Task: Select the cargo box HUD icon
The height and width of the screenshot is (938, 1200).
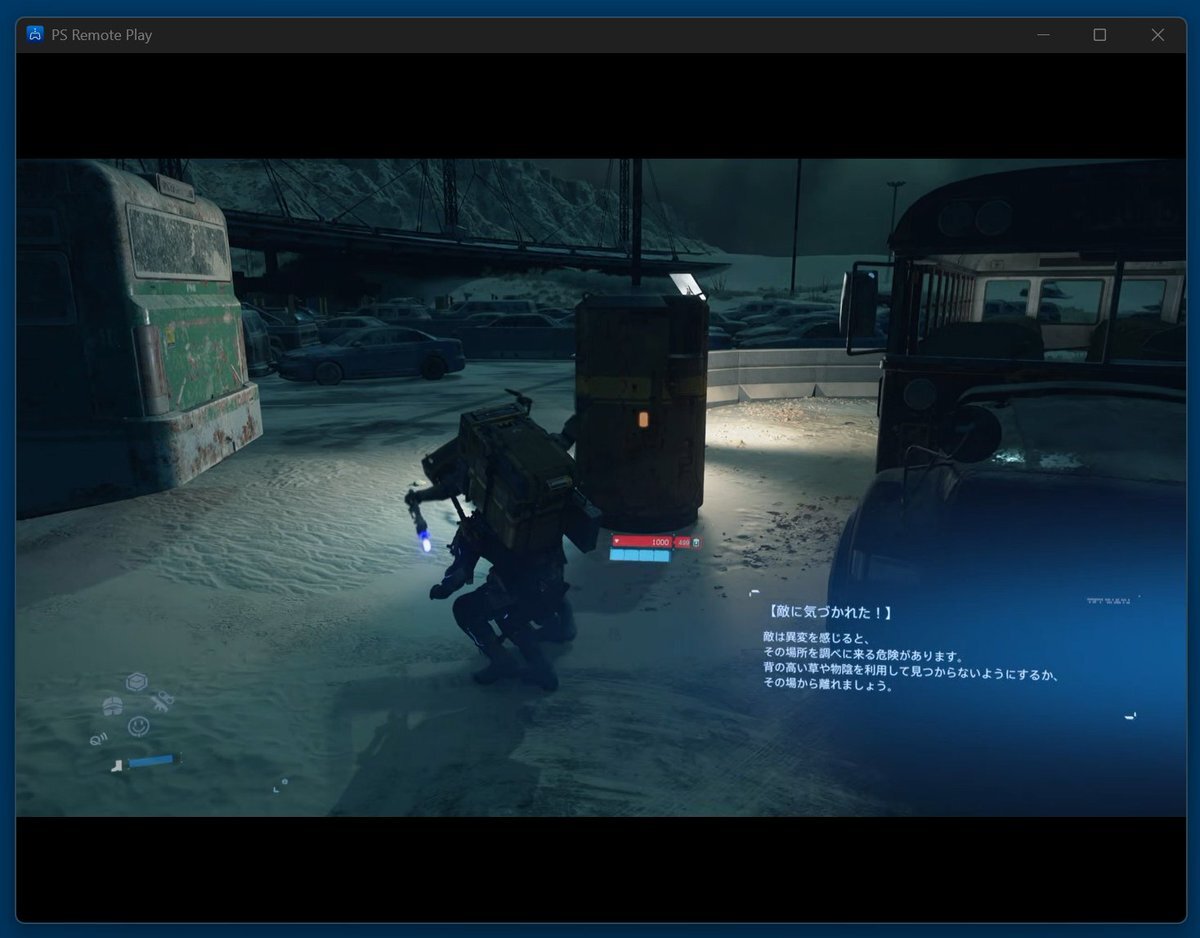Action: 138,682
